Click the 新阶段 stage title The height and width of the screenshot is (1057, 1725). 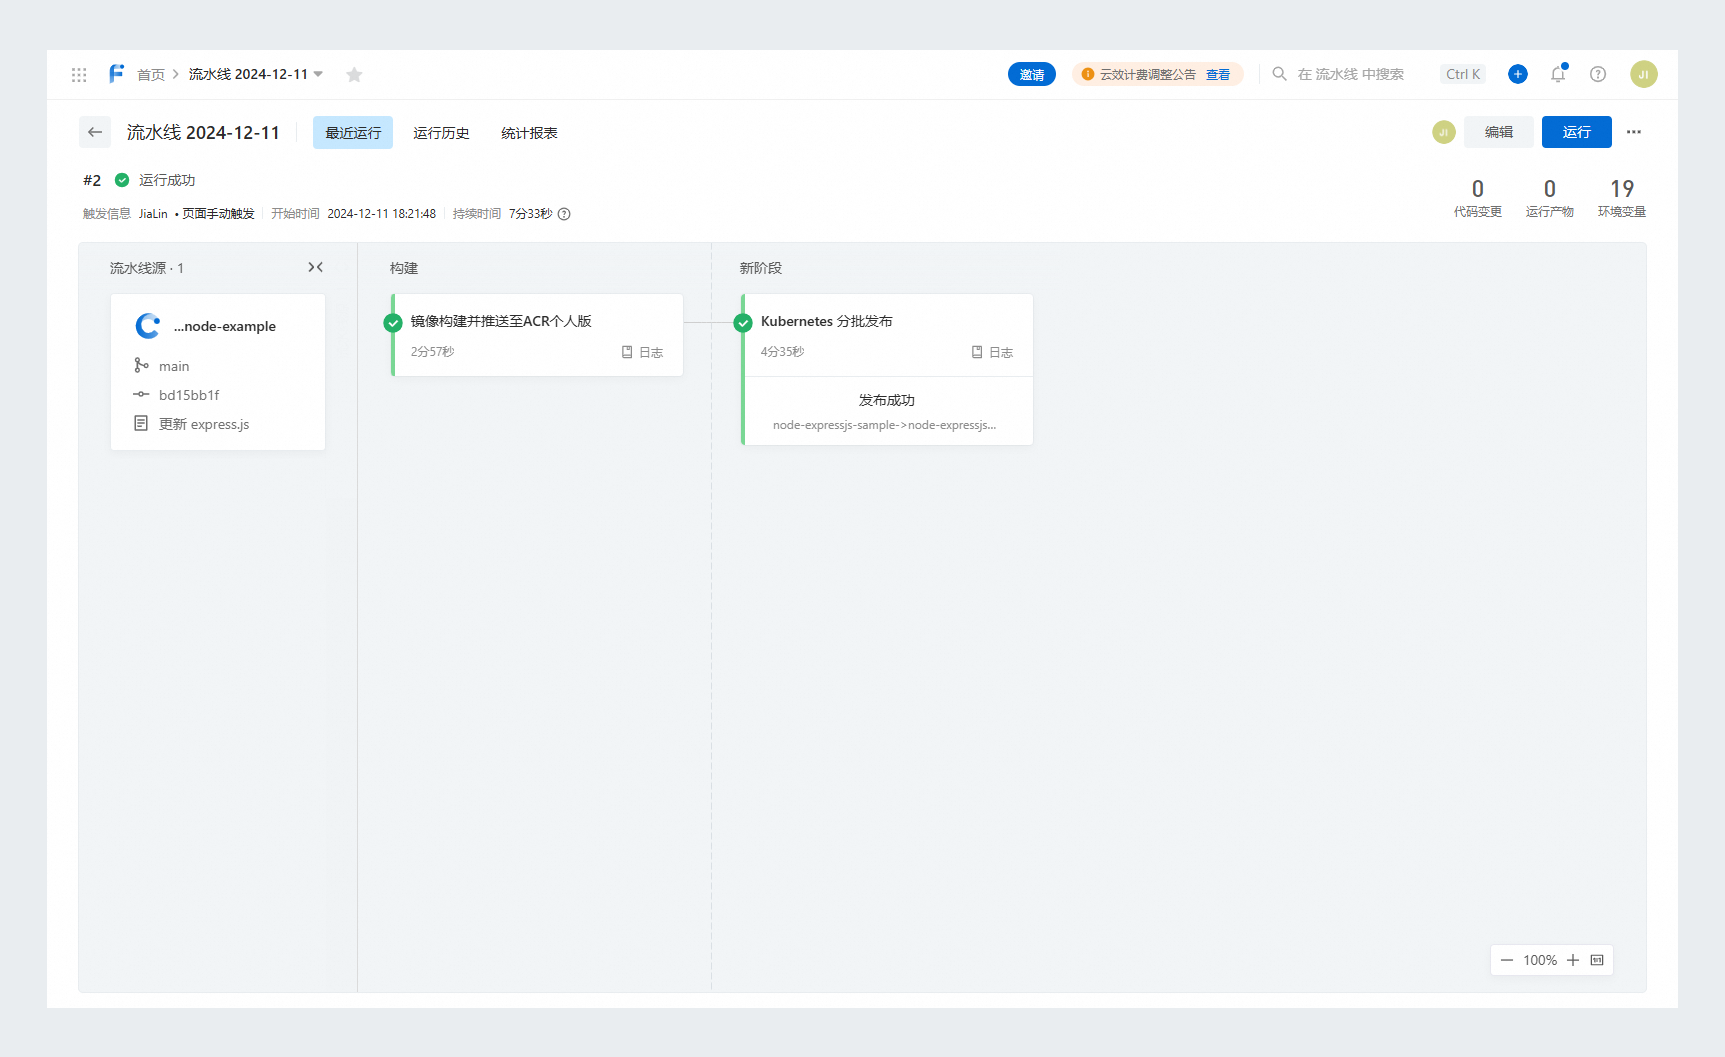(761, 268)
